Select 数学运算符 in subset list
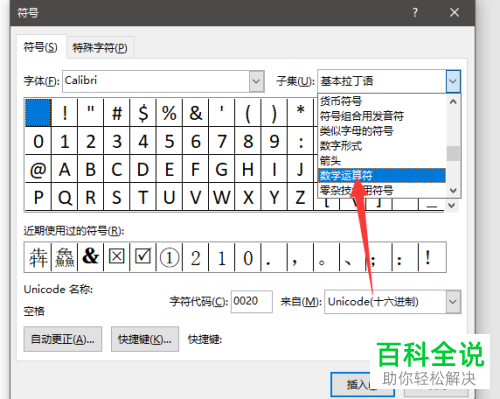 point(382,175)
